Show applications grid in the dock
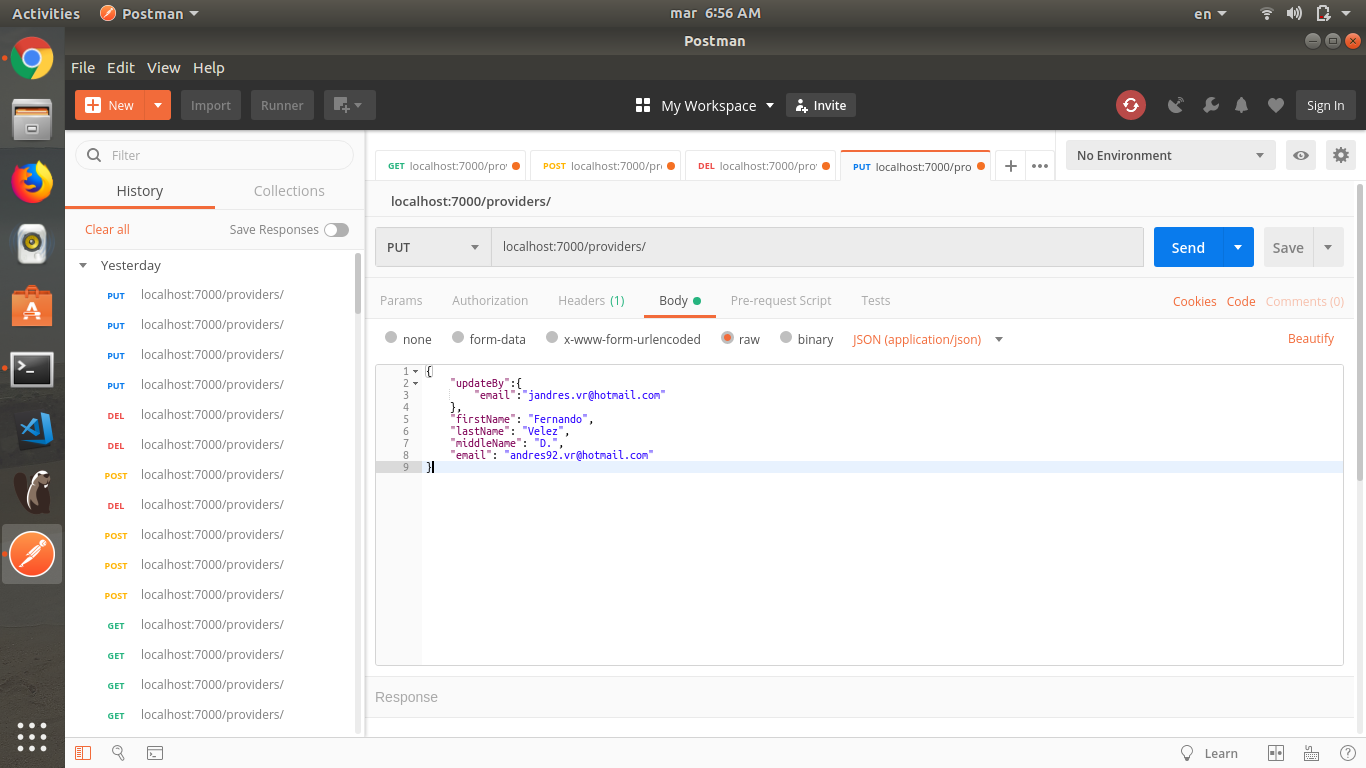The width and height of the screenshot is (1366, 768). (32, 737)
